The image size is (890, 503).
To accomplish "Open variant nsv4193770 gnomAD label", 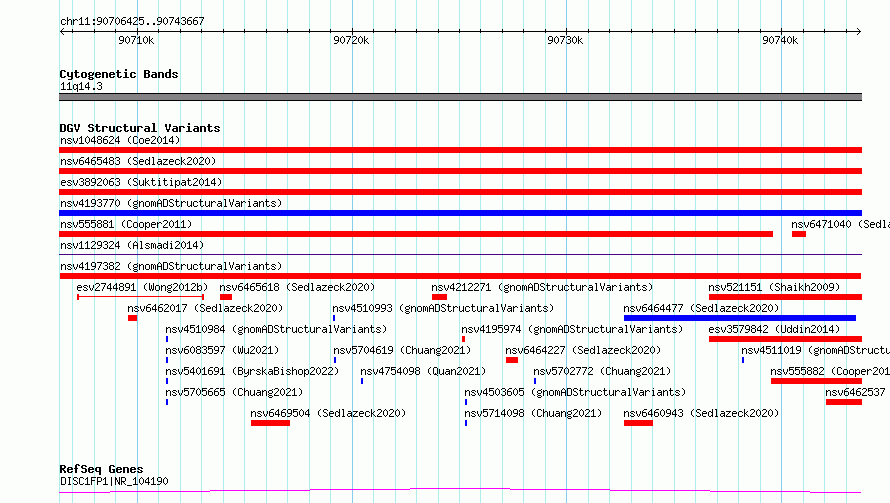I will click(171, 203).
